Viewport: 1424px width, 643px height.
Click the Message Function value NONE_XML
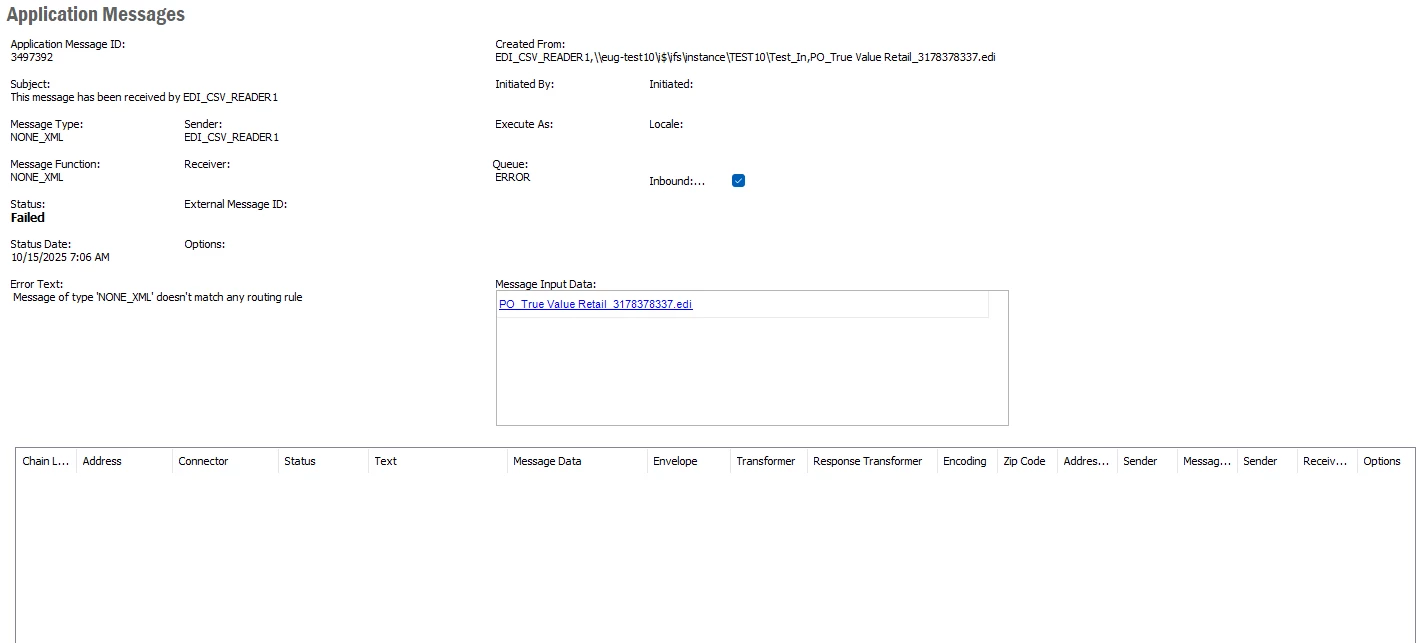[37, 178]
